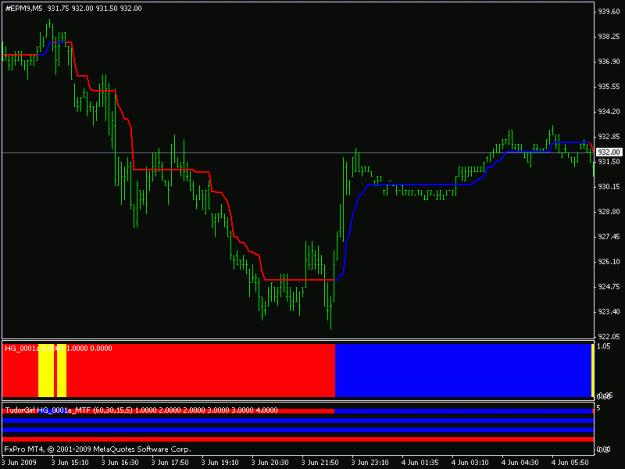This screenshot has height=469, width=625.
Task: Click the 926.10 price axis label
Action: coord(609,262)
